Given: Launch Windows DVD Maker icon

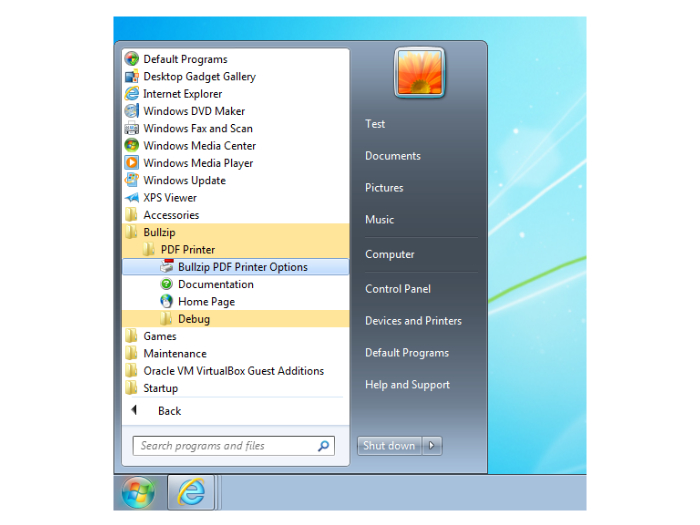Looking at the screenshot, I should pos(132,111).
